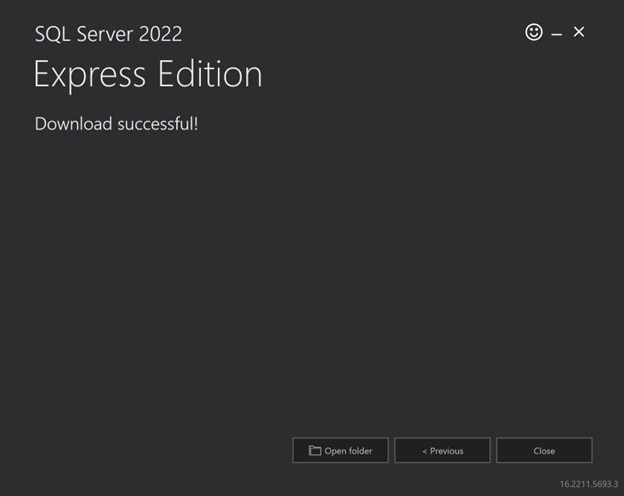Select the version number 16.2211.5693.3

(589, 484)
